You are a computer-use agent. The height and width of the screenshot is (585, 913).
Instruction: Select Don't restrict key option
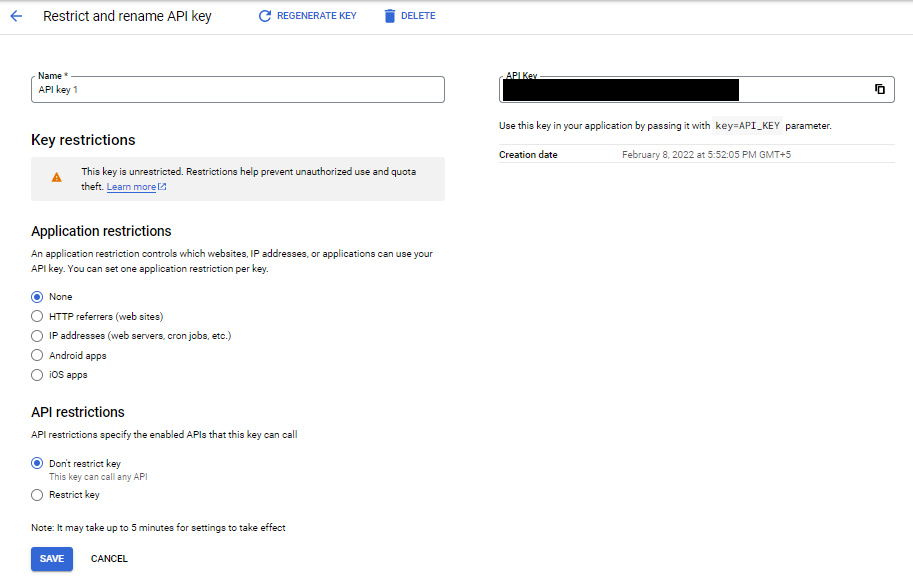coord(37,463)
